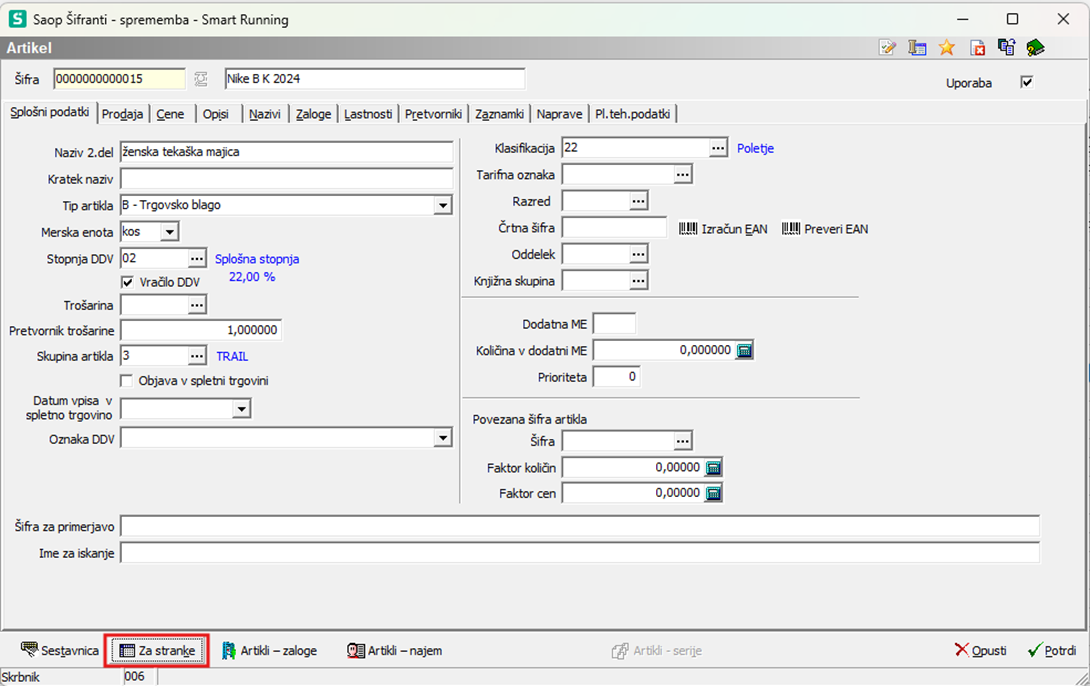Click the 006 status bar entry
The height and width of the screenshot is (686, 1090).
[x=134, y=676]
